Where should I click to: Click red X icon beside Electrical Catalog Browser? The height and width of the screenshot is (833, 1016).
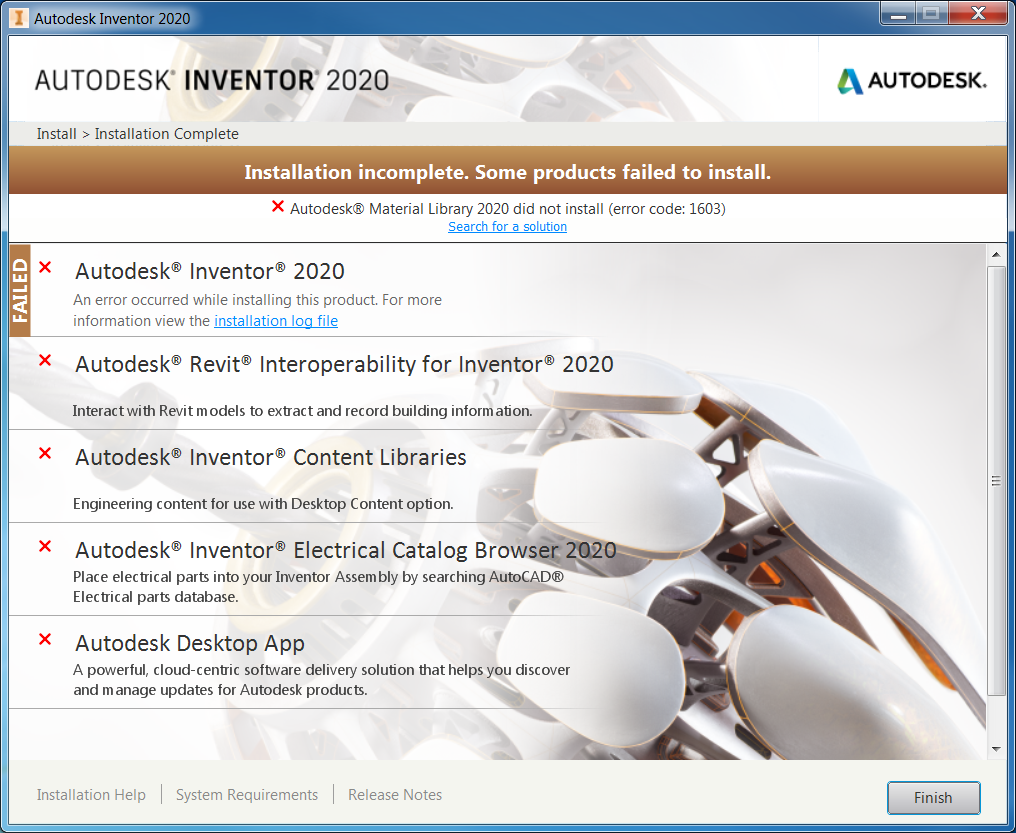[45, 546]
